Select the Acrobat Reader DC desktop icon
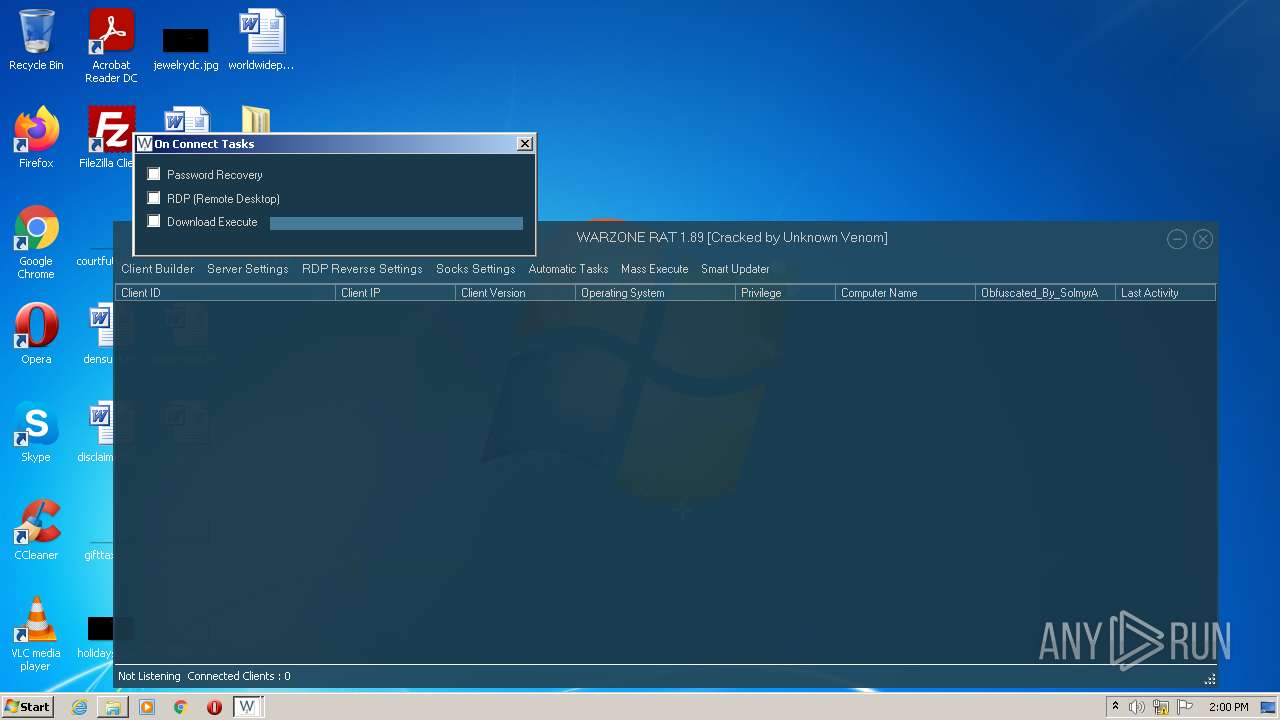This screenshot has height=720, width=1280. click(111, 46)
